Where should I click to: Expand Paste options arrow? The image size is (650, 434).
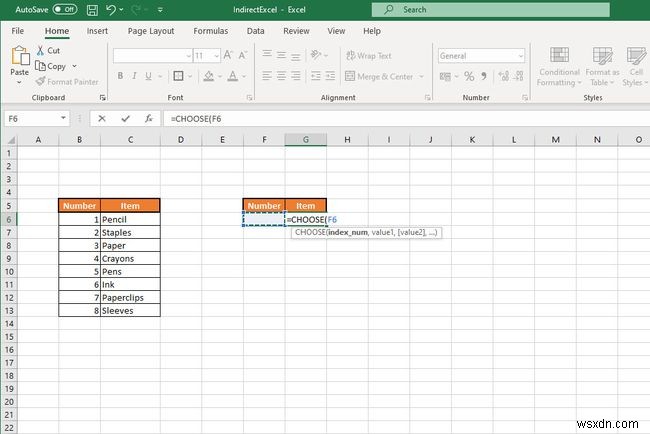tap(19, 82)
